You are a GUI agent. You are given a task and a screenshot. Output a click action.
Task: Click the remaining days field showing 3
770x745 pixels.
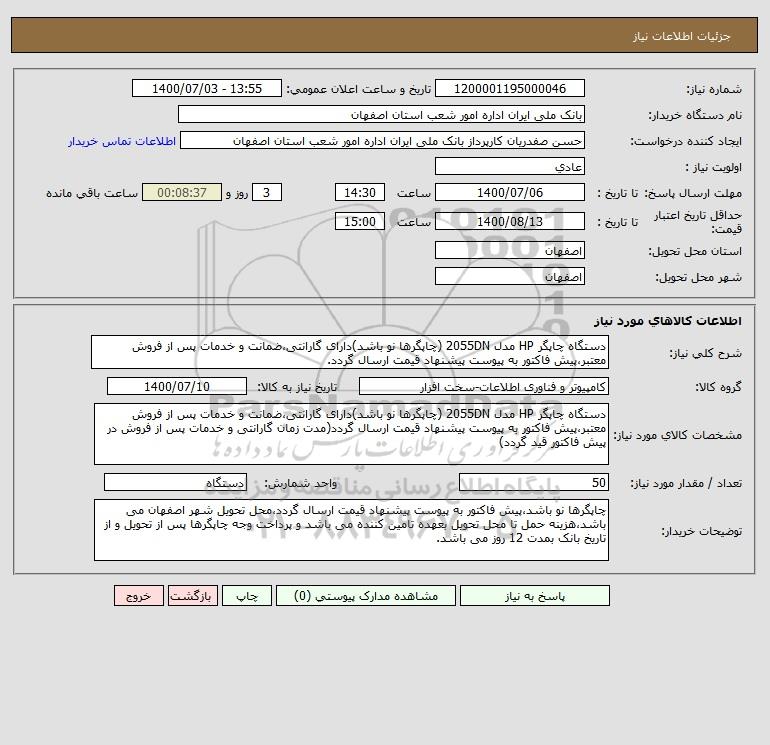(x=267, y=193)
